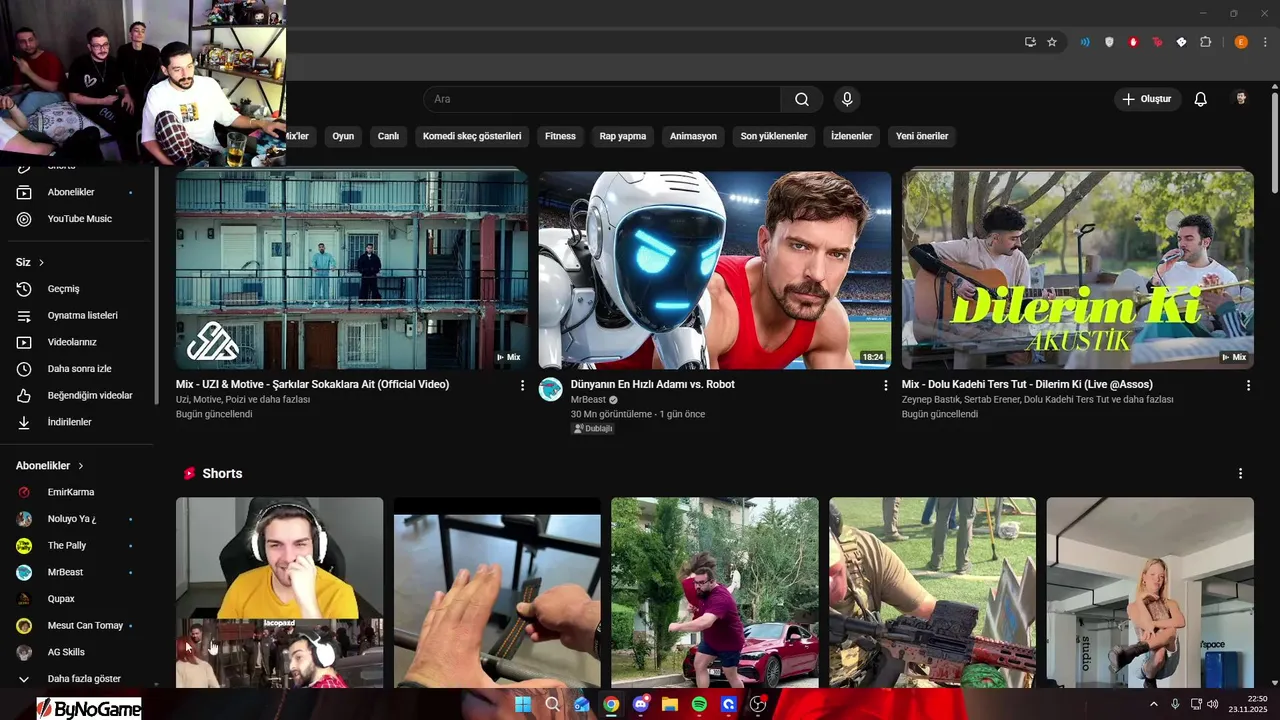Click the blue sound-wave extension icon
Image resolution: width=1280 pixels, height=720 pixels.
click(1085, 42)
